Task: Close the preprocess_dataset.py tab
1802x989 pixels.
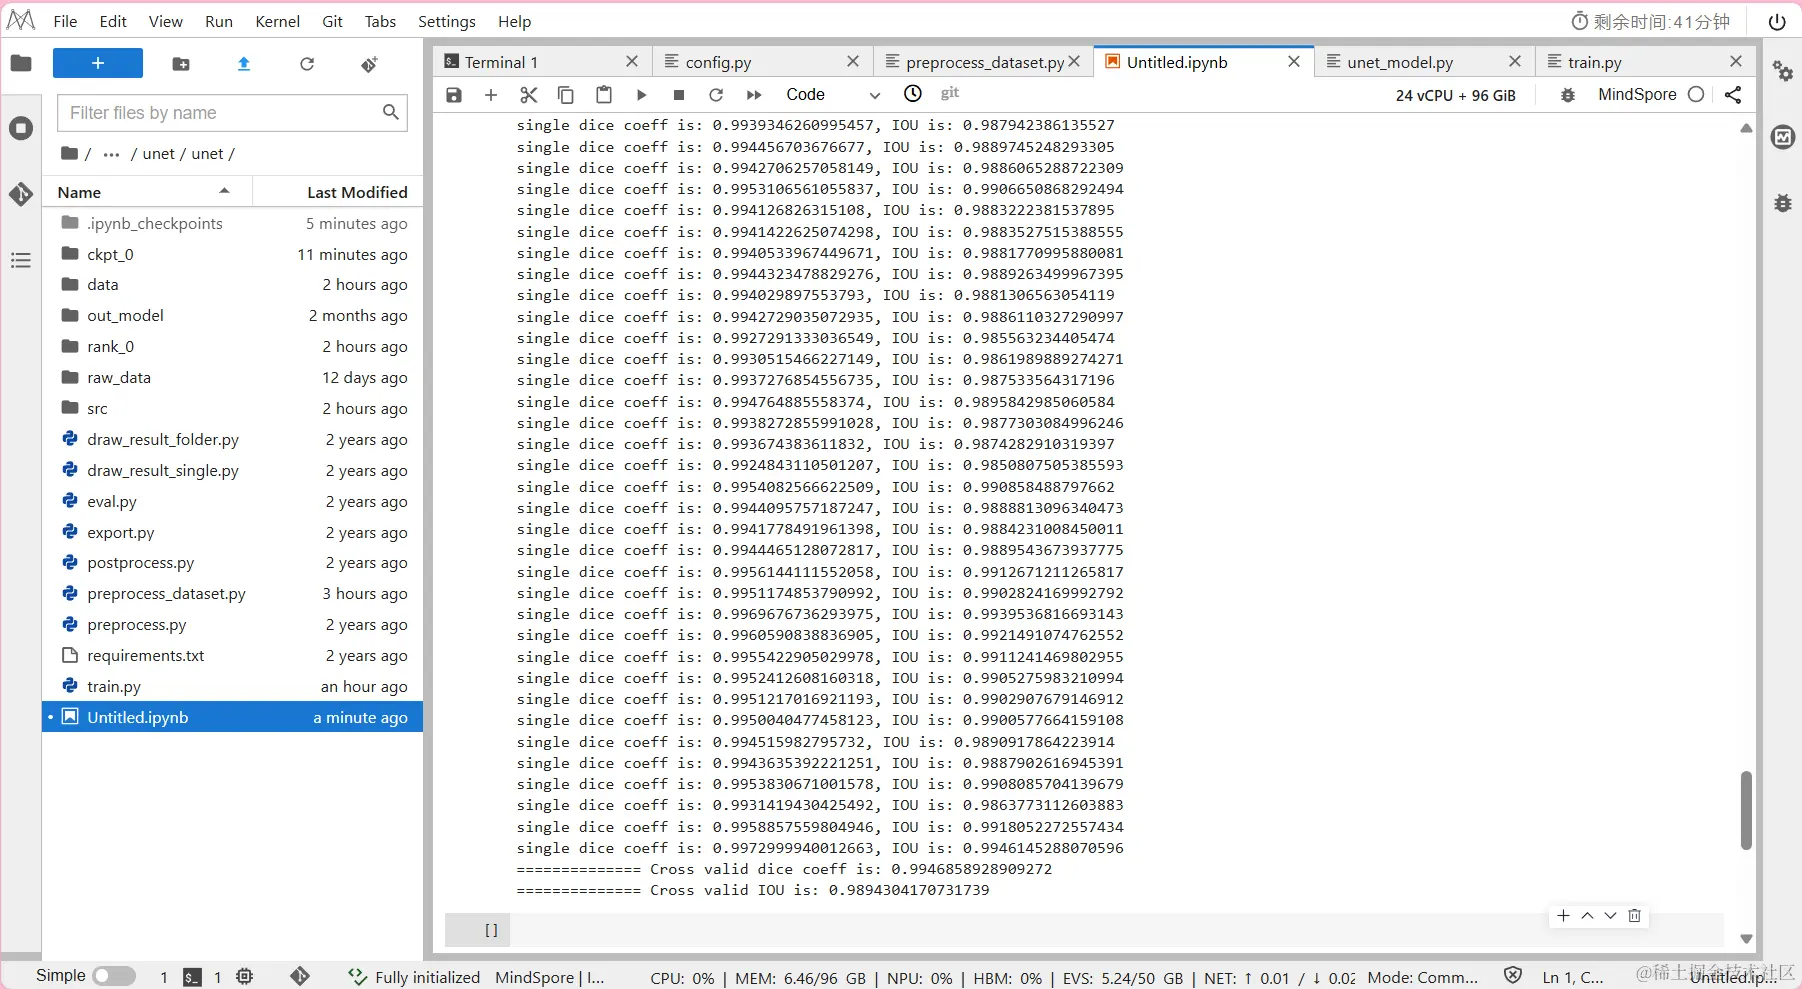Action: [x=1074, y=61]
